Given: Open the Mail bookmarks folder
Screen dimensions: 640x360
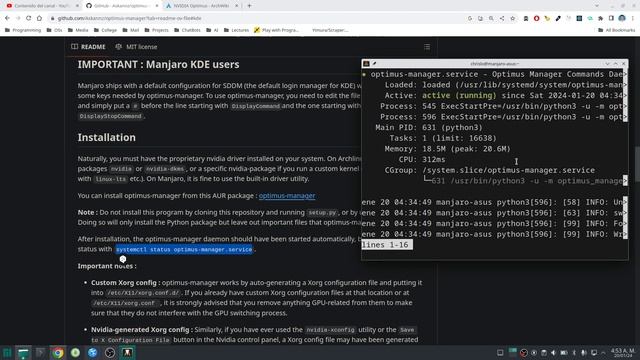Looking at the screenshot, I should tap(131, 30).
